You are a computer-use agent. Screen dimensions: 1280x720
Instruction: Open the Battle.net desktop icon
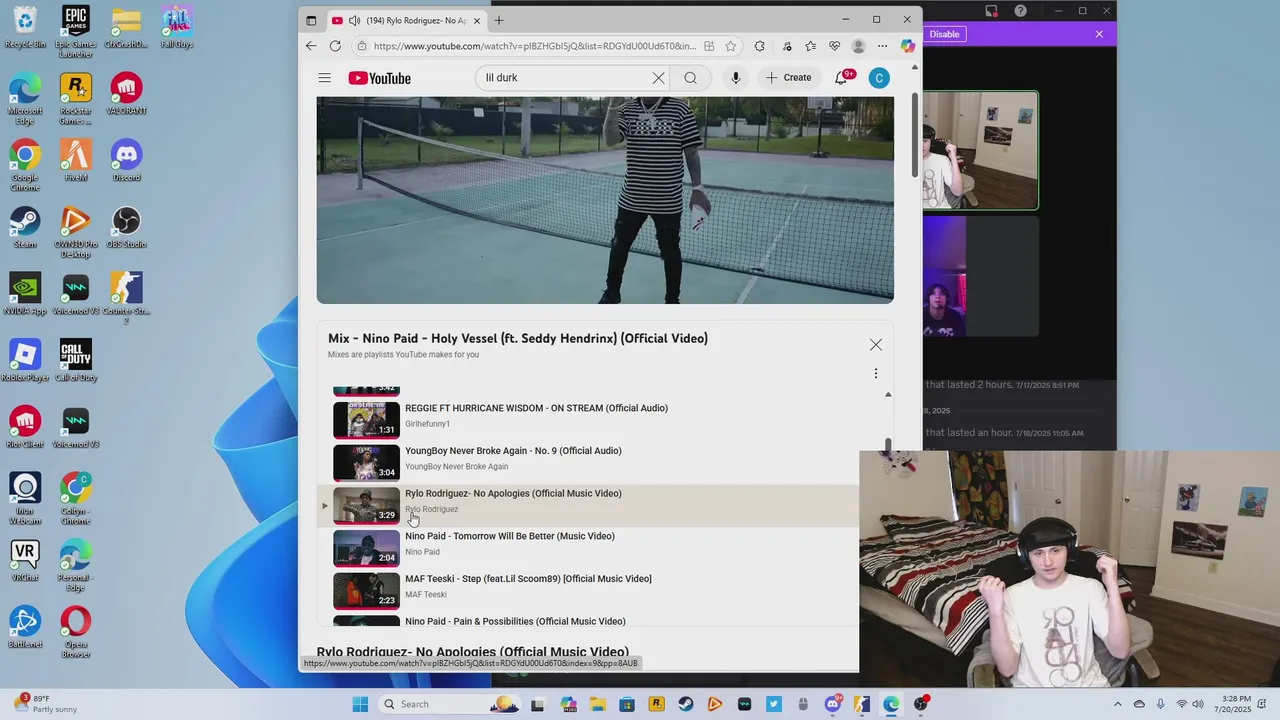point(25,627)
